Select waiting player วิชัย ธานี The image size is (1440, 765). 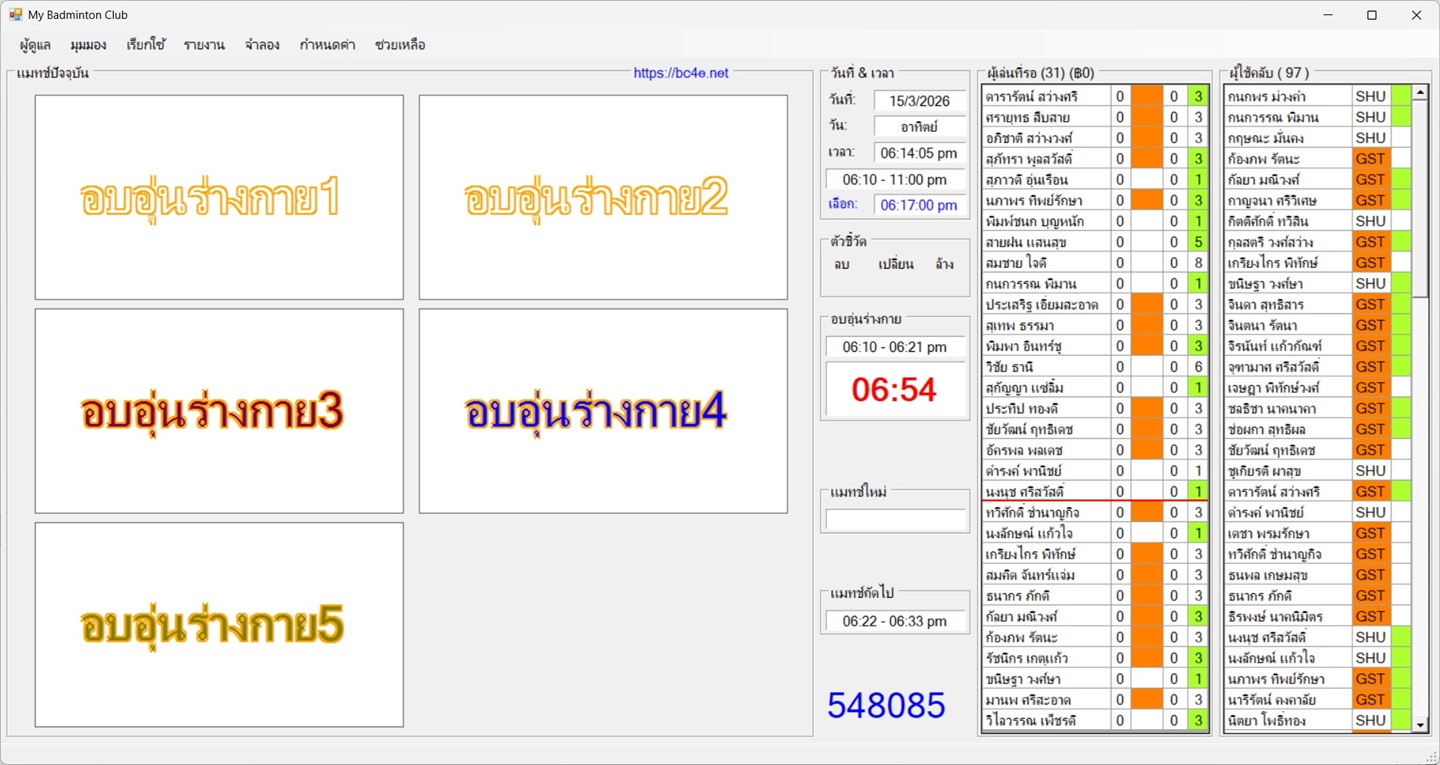coord(1046,367)
